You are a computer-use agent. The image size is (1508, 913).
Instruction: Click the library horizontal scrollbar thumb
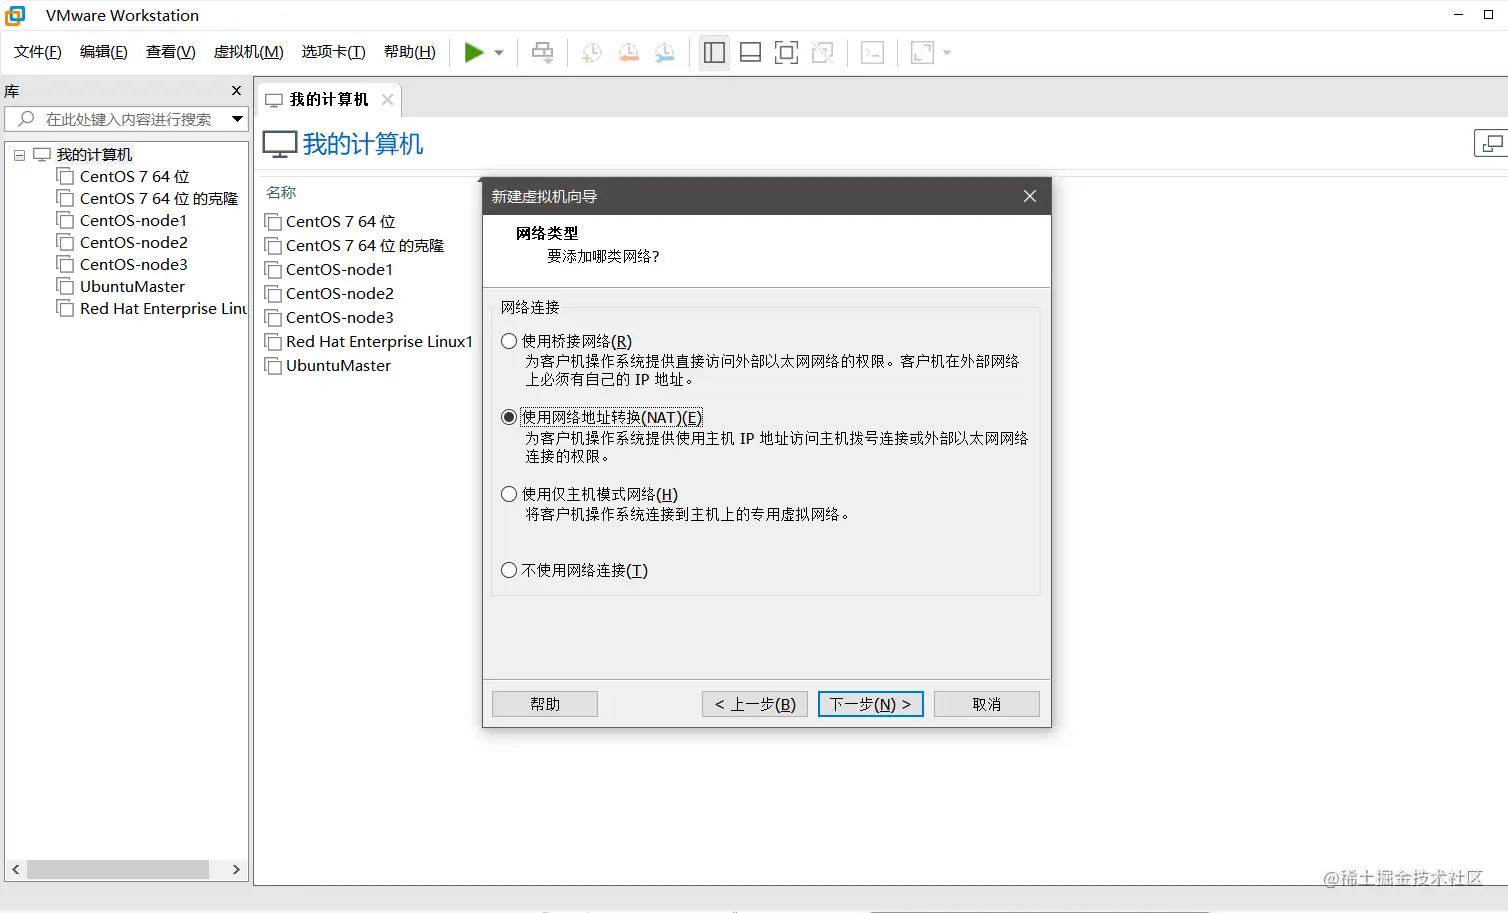[118, 870]
